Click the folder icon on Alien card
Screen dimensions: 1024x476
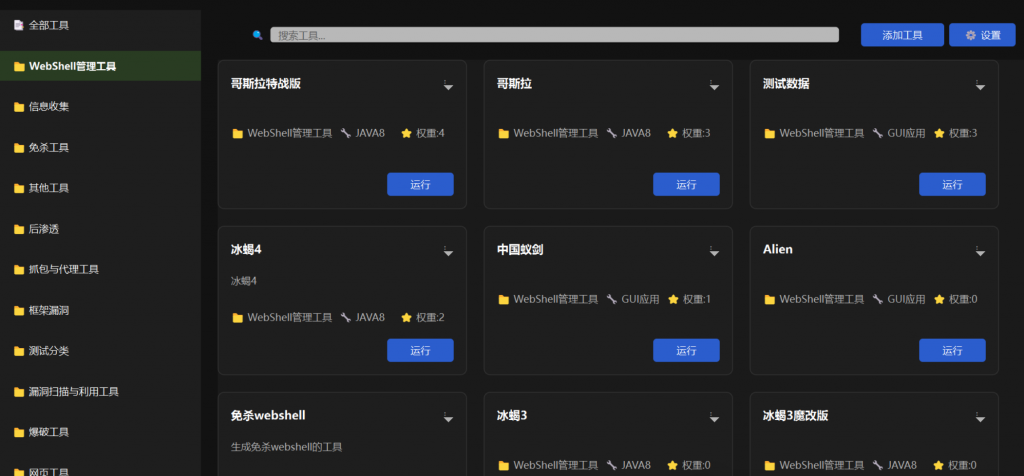point(769,300)
